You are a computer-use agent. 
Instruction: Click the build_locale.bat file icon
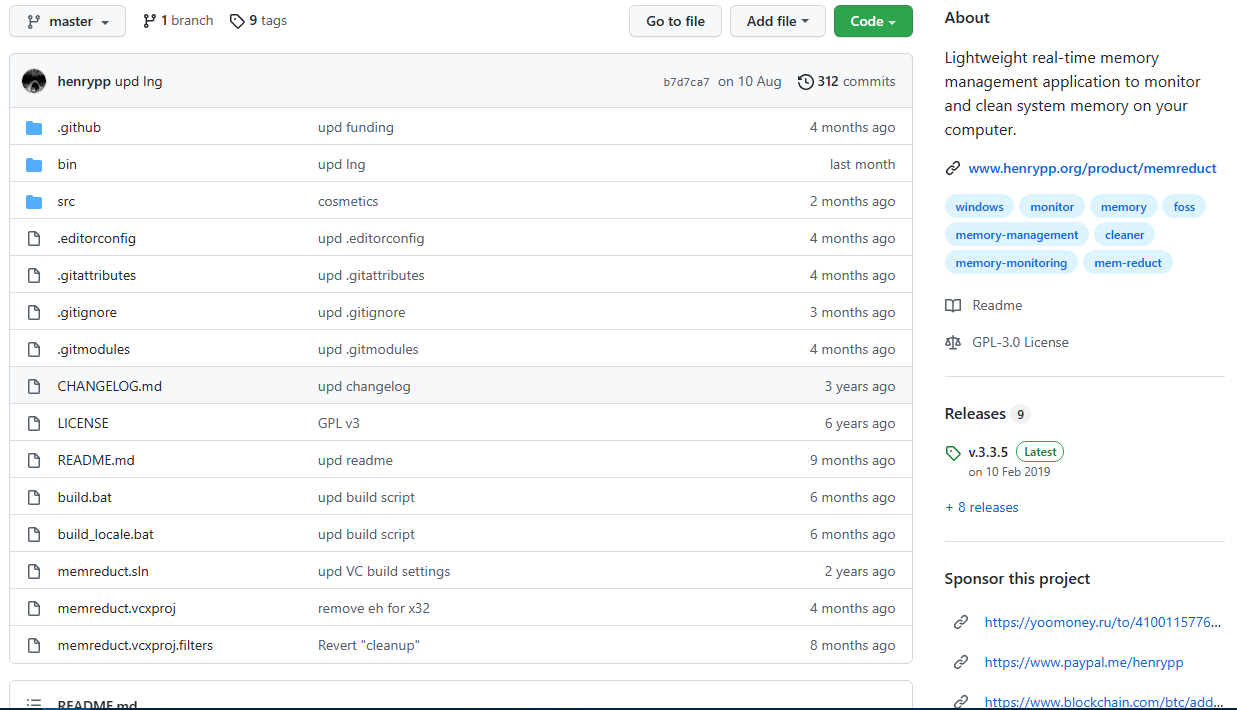[x=34, y=534]
